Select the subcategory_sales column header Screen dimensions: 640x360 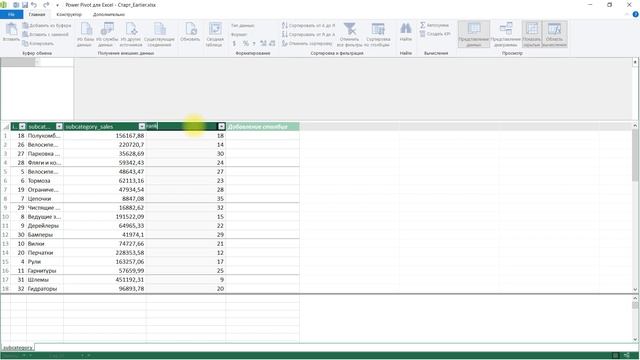(x=101, y=127)
